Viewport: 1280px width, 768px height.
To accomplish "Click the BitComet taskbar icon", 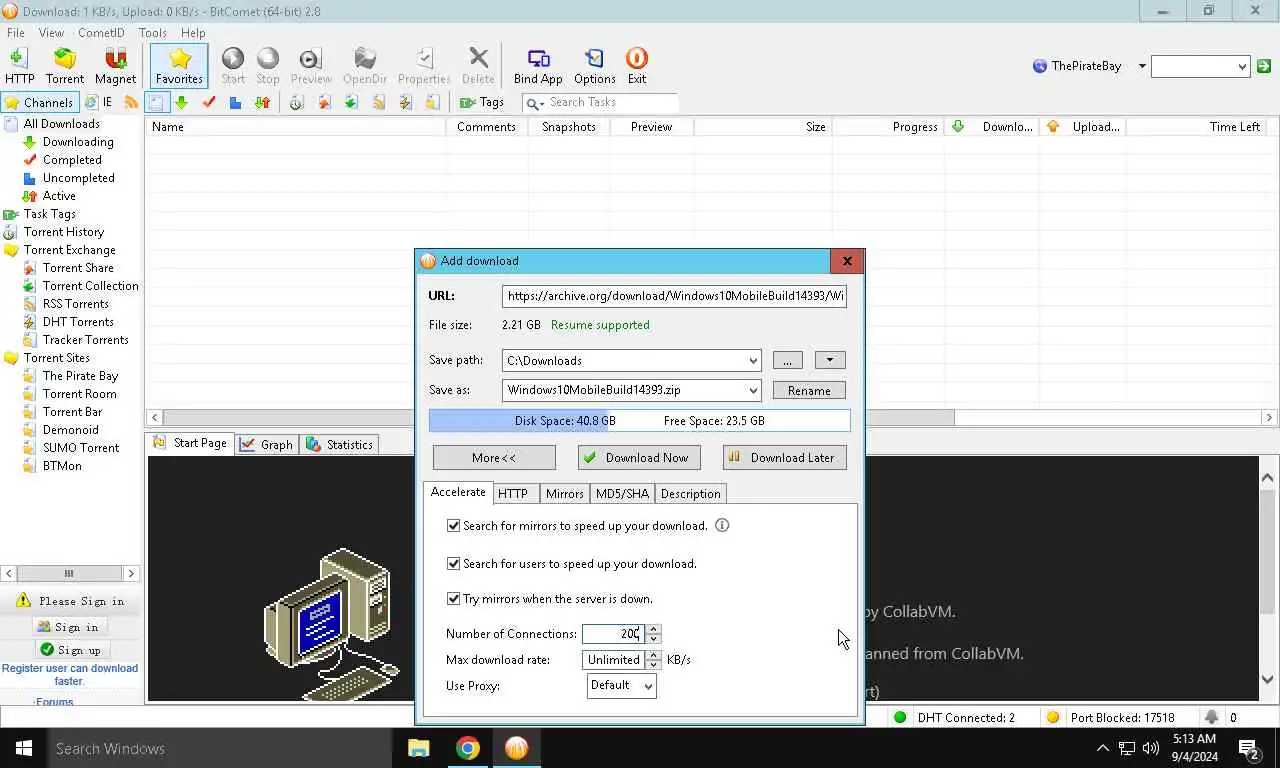I will (516, 748).
